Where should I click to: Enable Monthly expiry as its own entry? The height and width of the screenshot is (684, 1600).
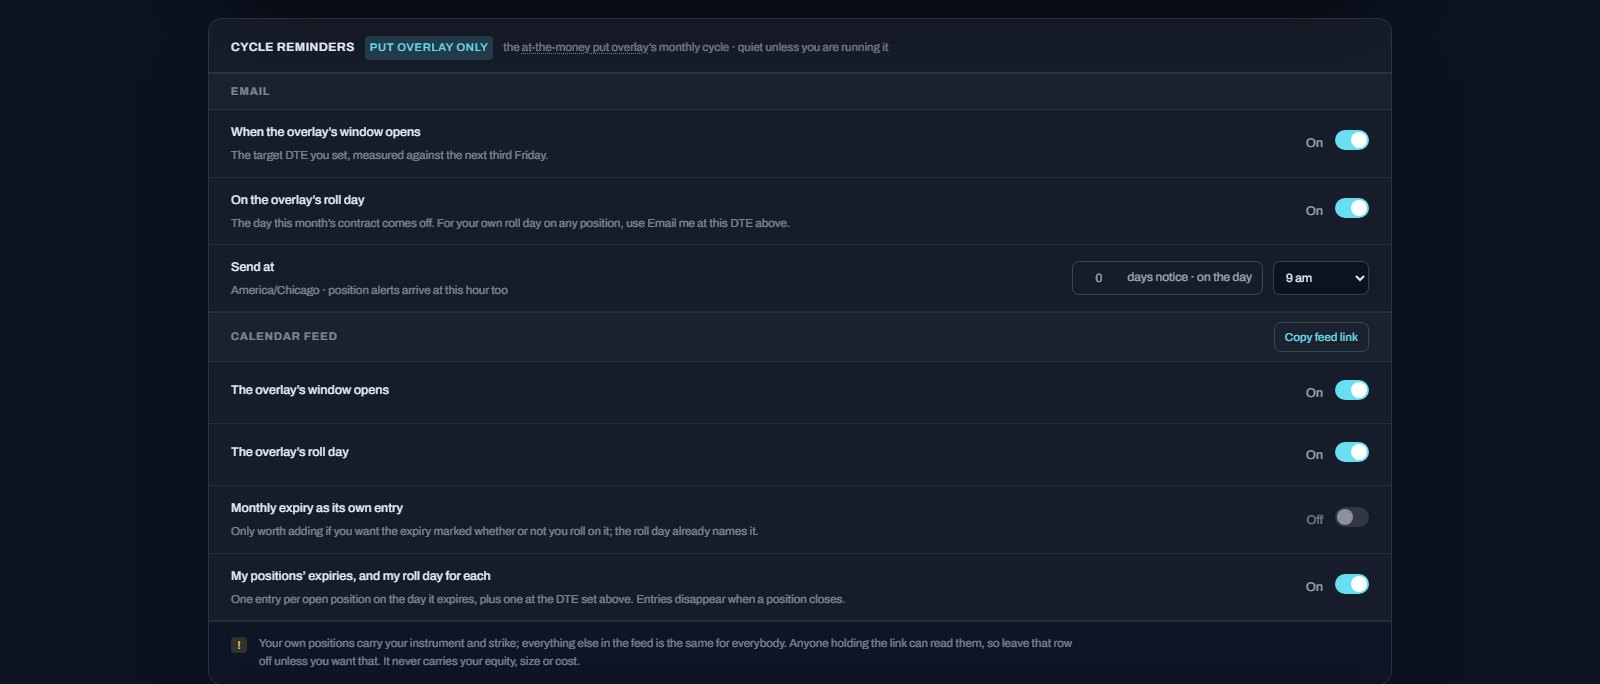click(1351, 517)
